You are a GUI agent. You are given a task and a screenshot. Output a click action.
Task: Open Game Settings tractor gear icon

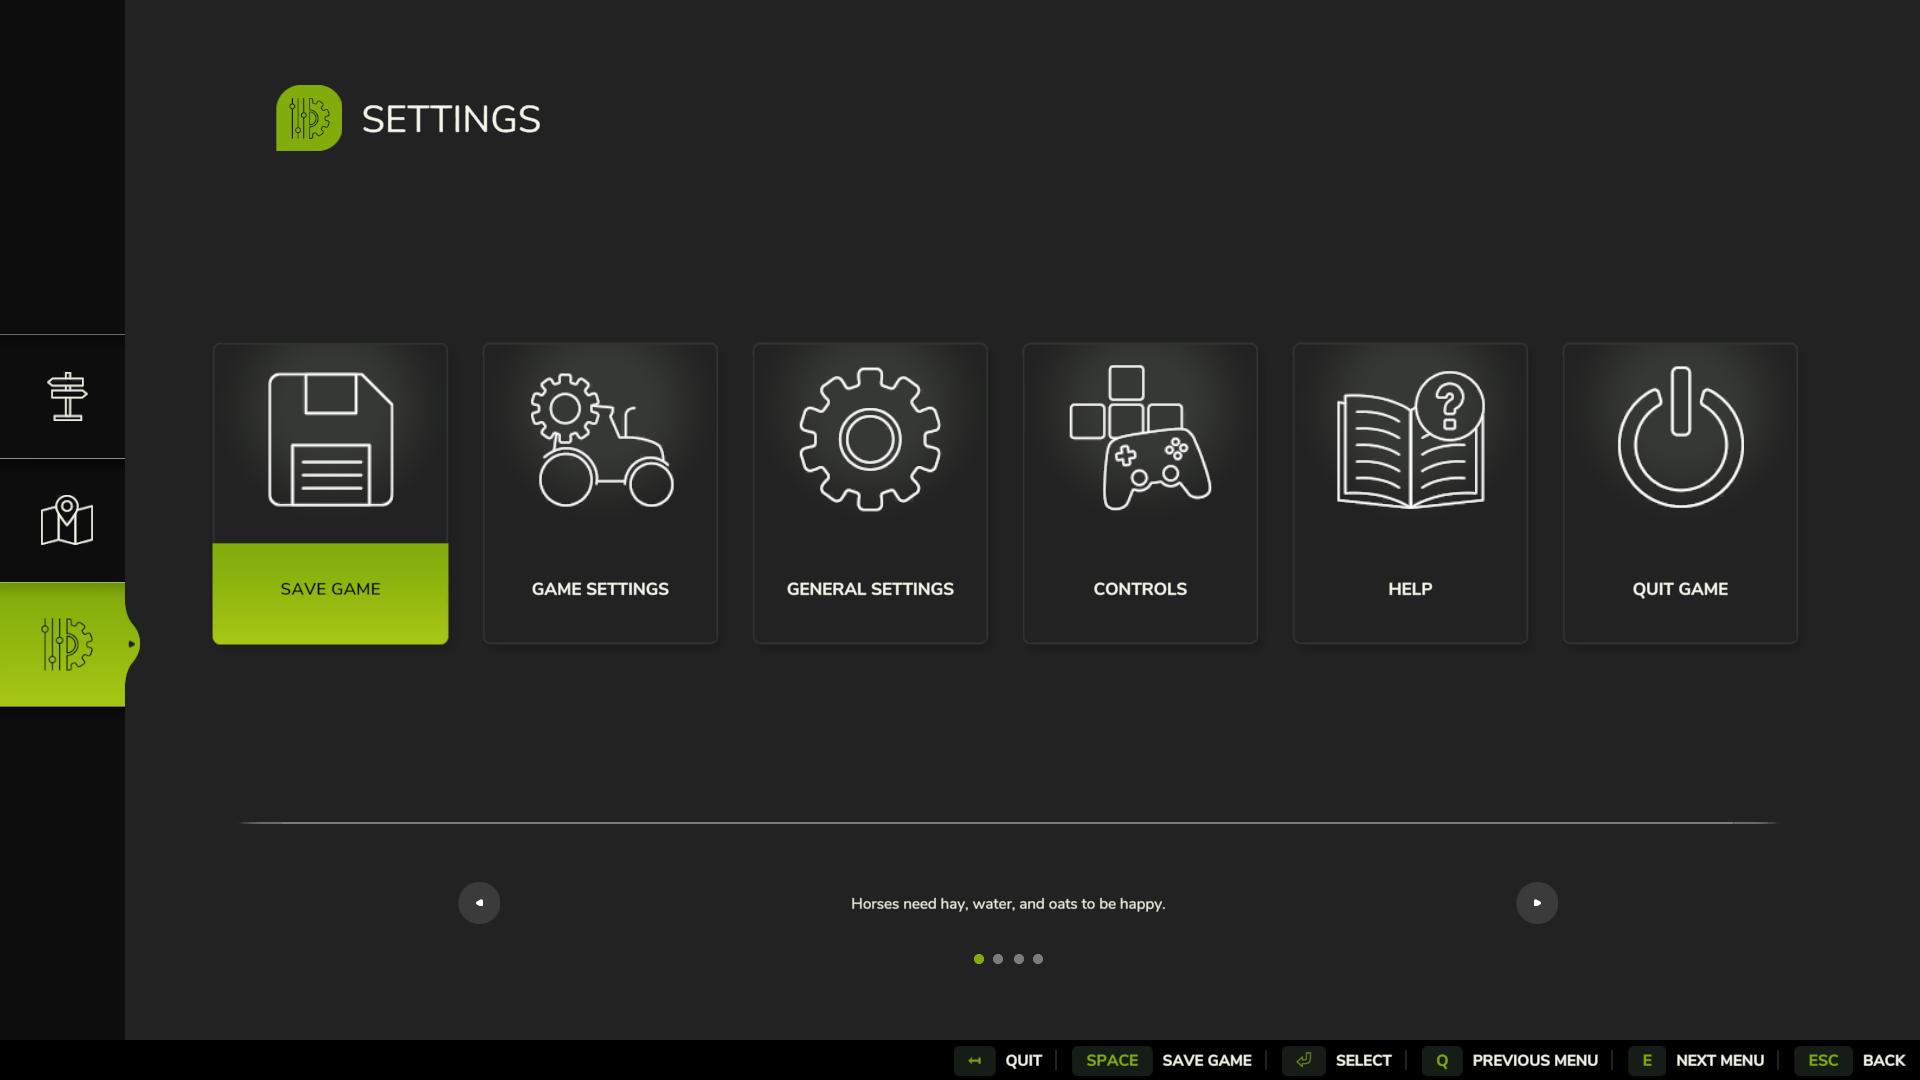click(600, 440)
